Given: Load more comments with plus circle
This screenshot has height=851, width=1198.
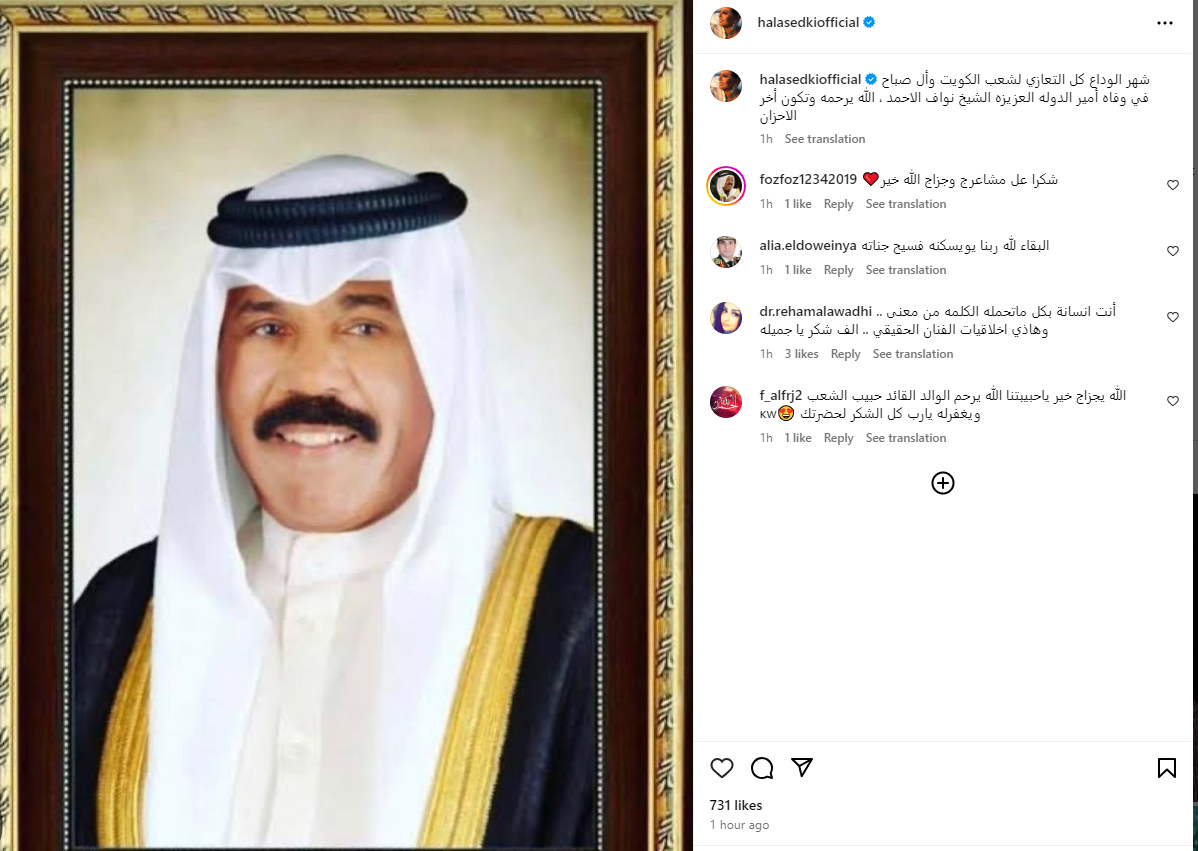Looking at the screenshot, I should click(x=943, y=483).
